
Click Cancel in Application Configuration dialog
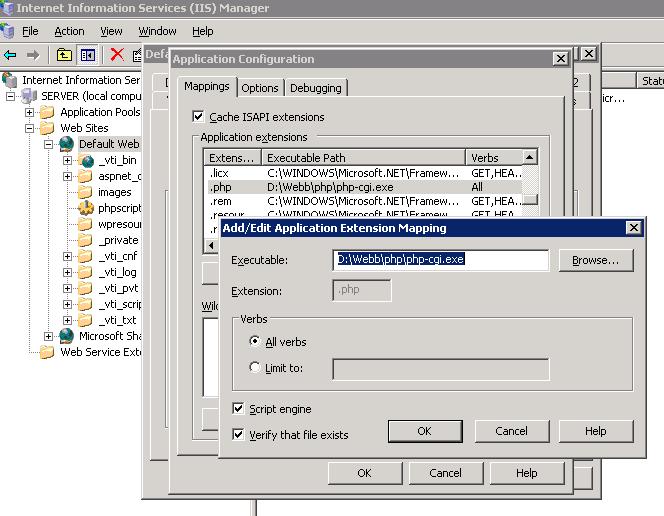point(445,473)
